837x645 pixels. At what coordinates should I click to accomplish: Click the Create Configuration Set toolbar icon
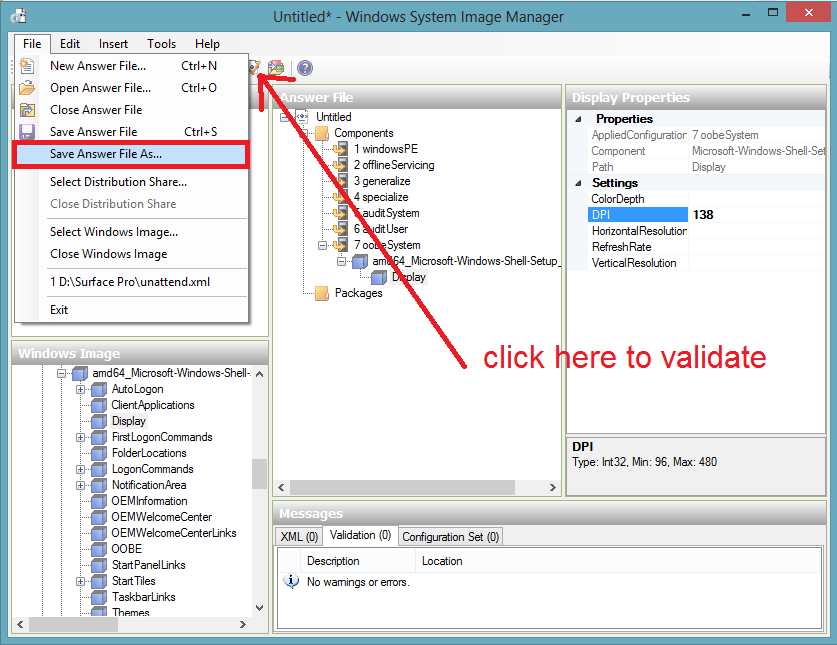(276, 67)
